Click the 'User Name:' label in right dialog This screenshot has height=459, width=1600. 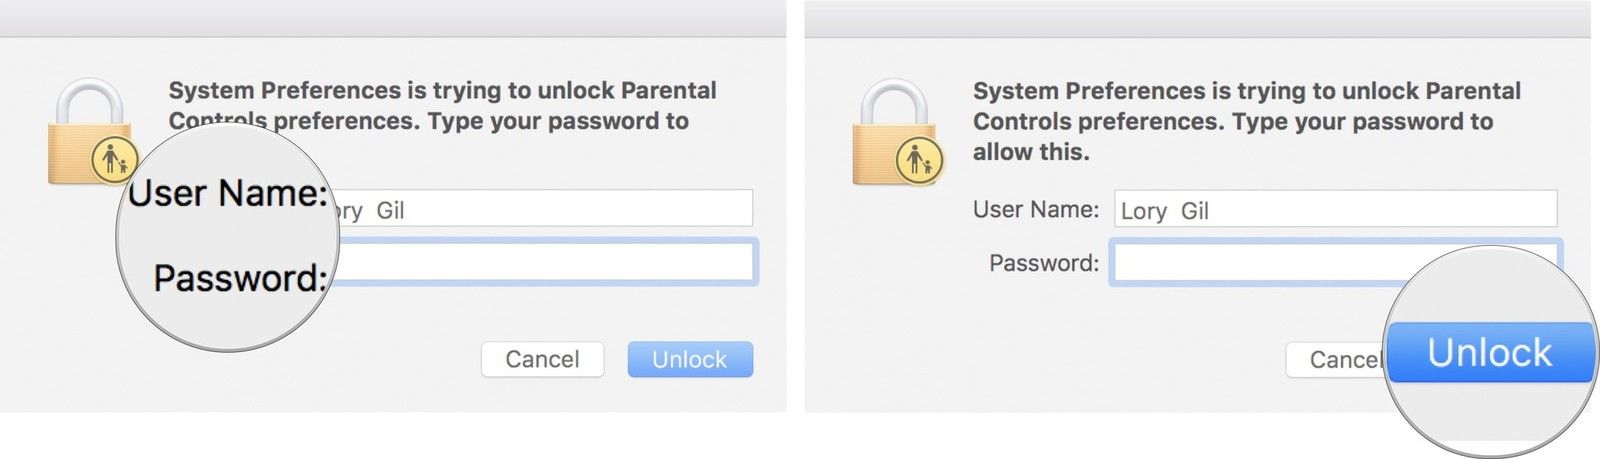coord(1035,210)
